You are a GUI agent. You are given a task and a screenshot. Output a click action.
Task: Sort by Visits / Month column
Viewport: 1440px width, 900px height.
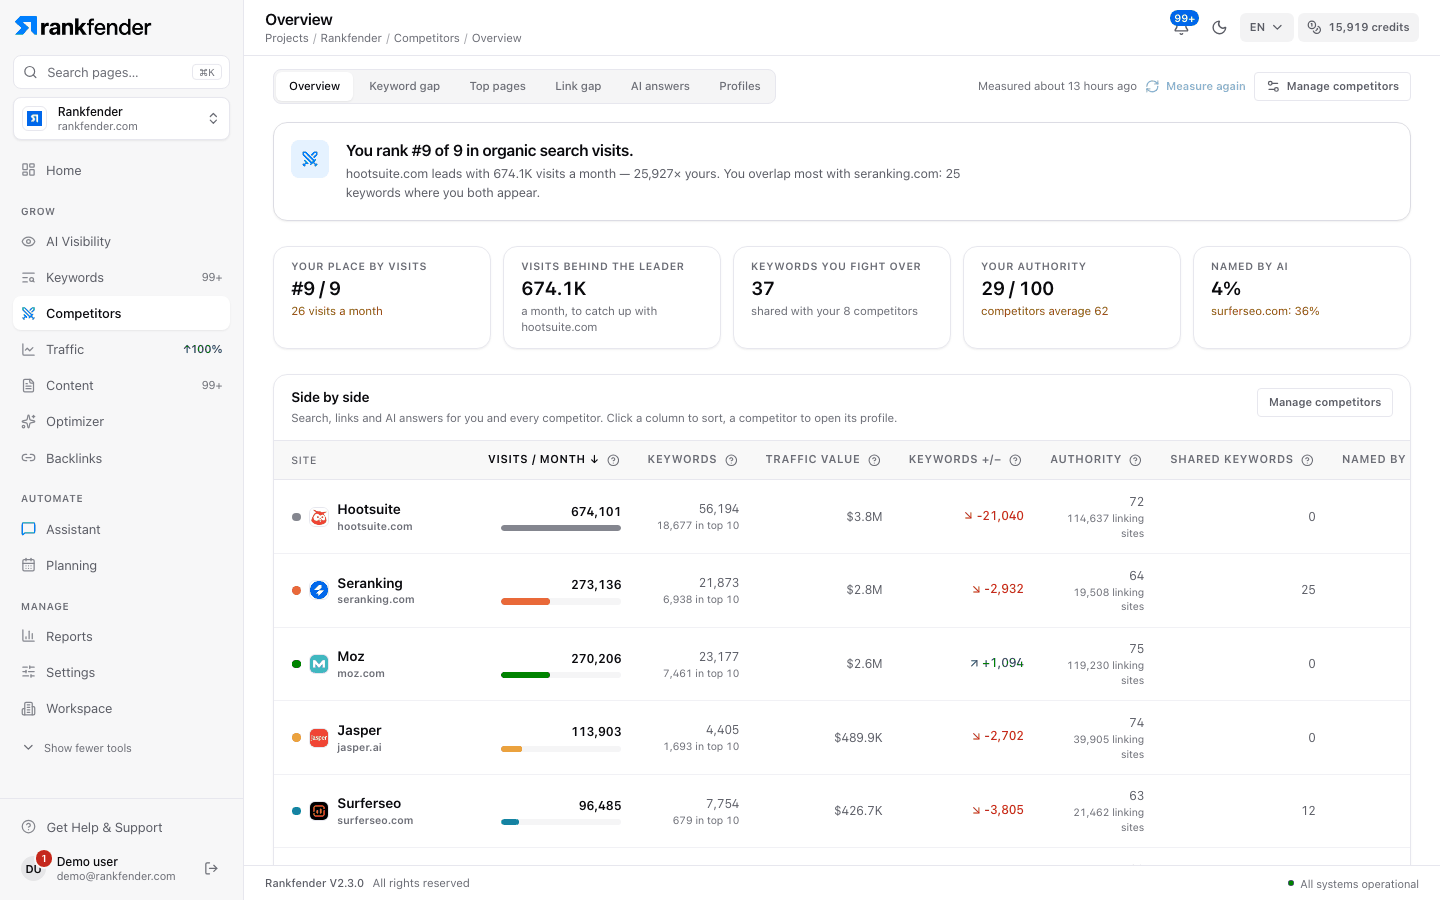(543, 460)
